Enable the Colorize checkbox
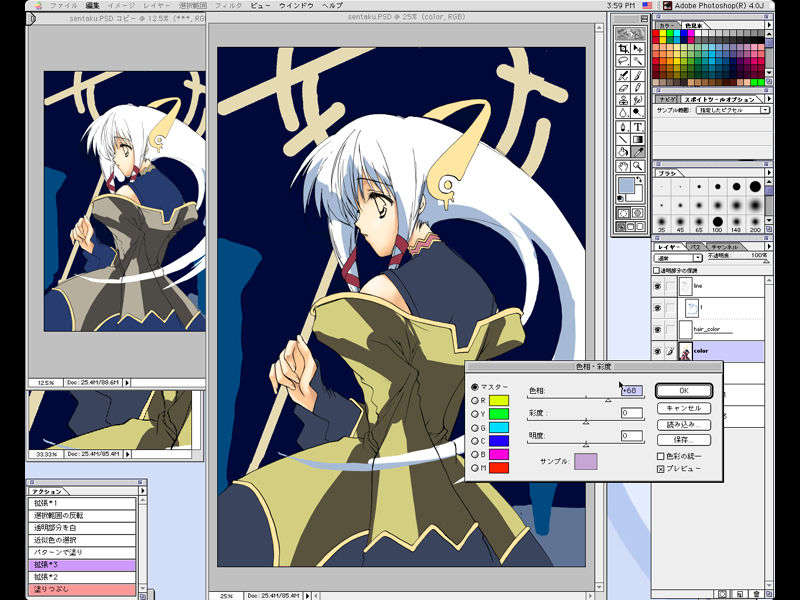The width and height of the screenshot is (800, 600). click(x=660, y=456)
